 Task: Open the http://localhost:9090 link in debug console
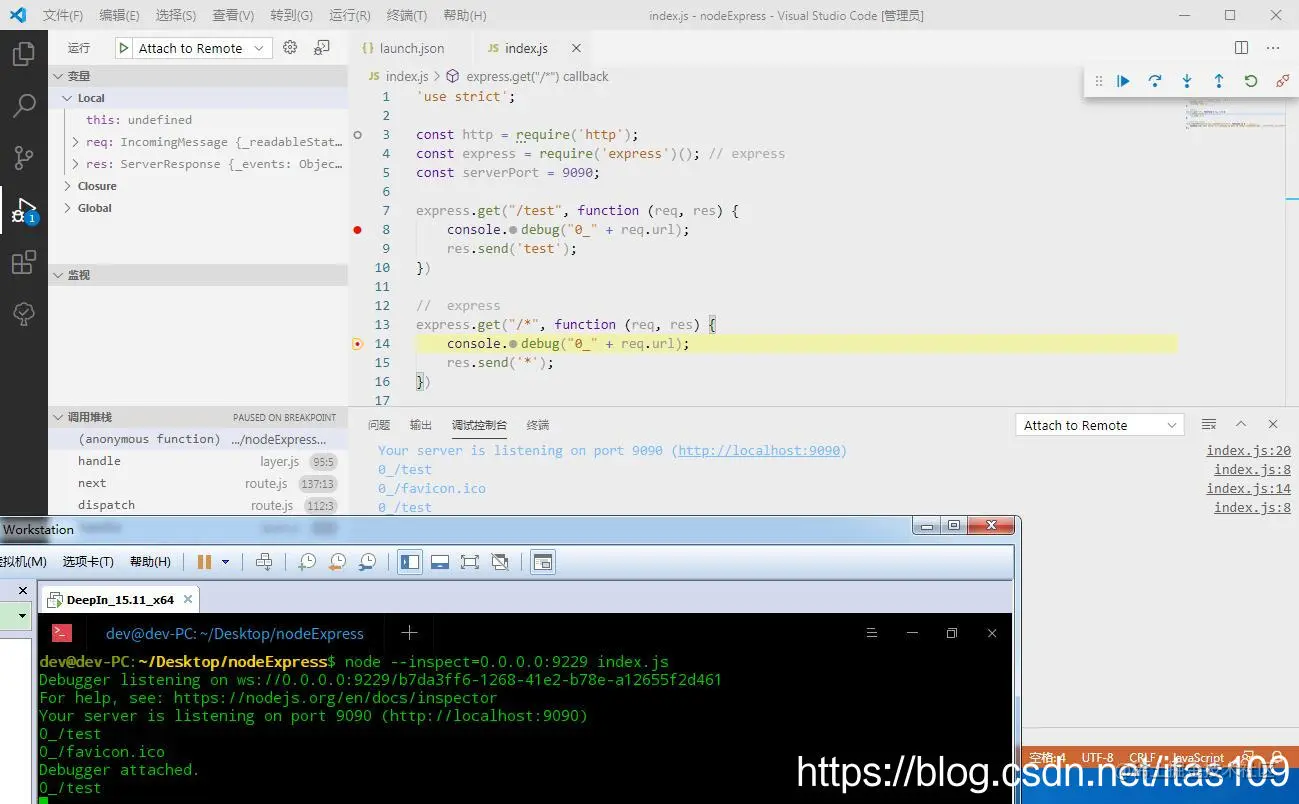click(760, 451)
